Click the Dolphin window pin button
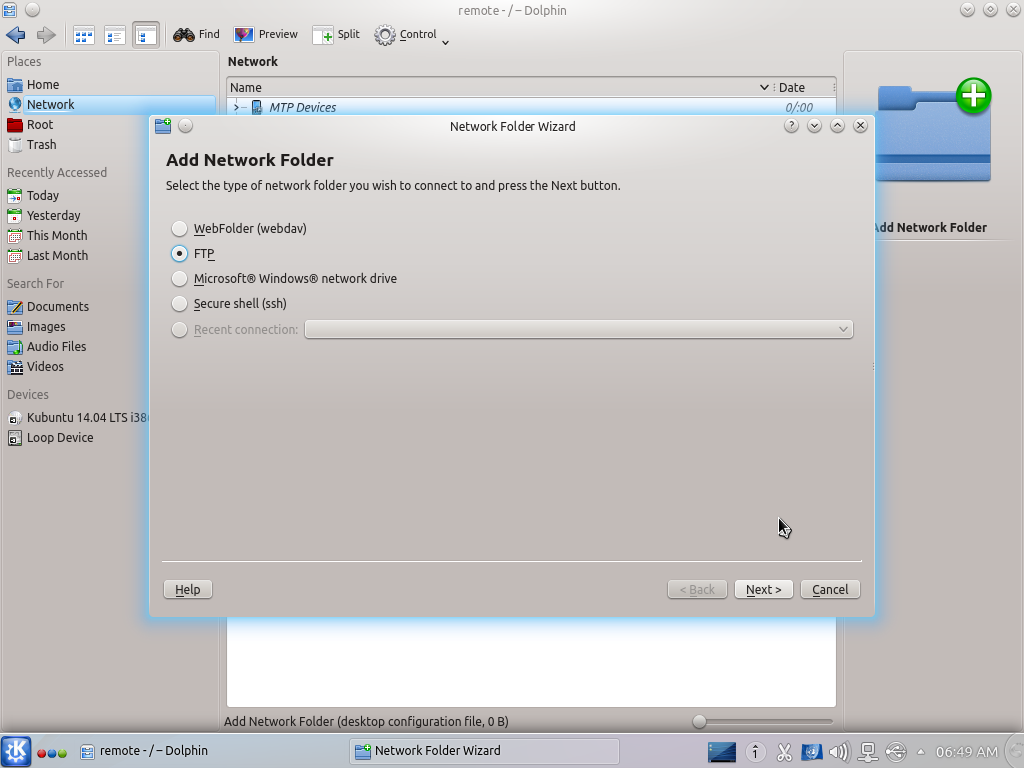This screenshot has width=1024, height=768. [33, 10]
